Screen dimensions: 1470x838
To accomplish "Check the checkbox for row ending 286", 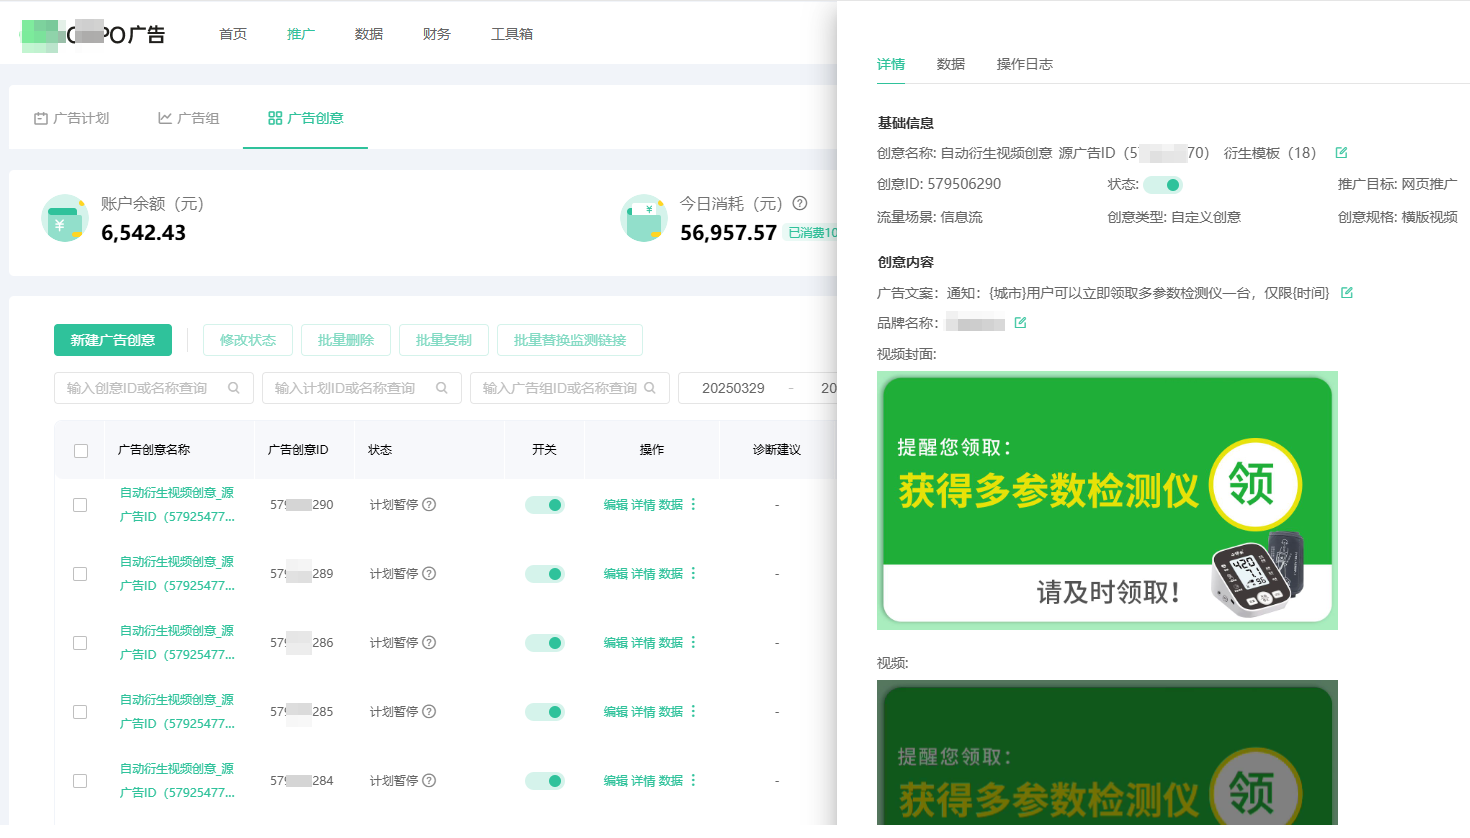I will tap(80, 643).
